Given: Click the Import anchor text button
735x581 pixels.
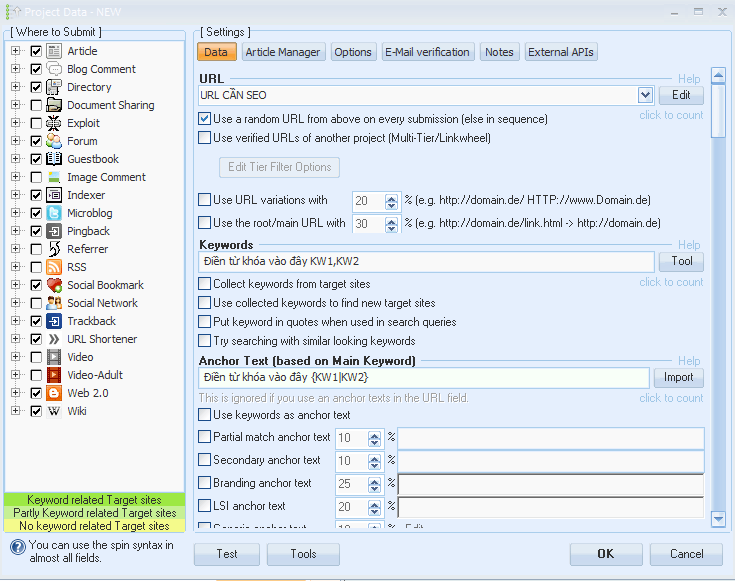Looking at the screenshot, I should click(678, 377).
